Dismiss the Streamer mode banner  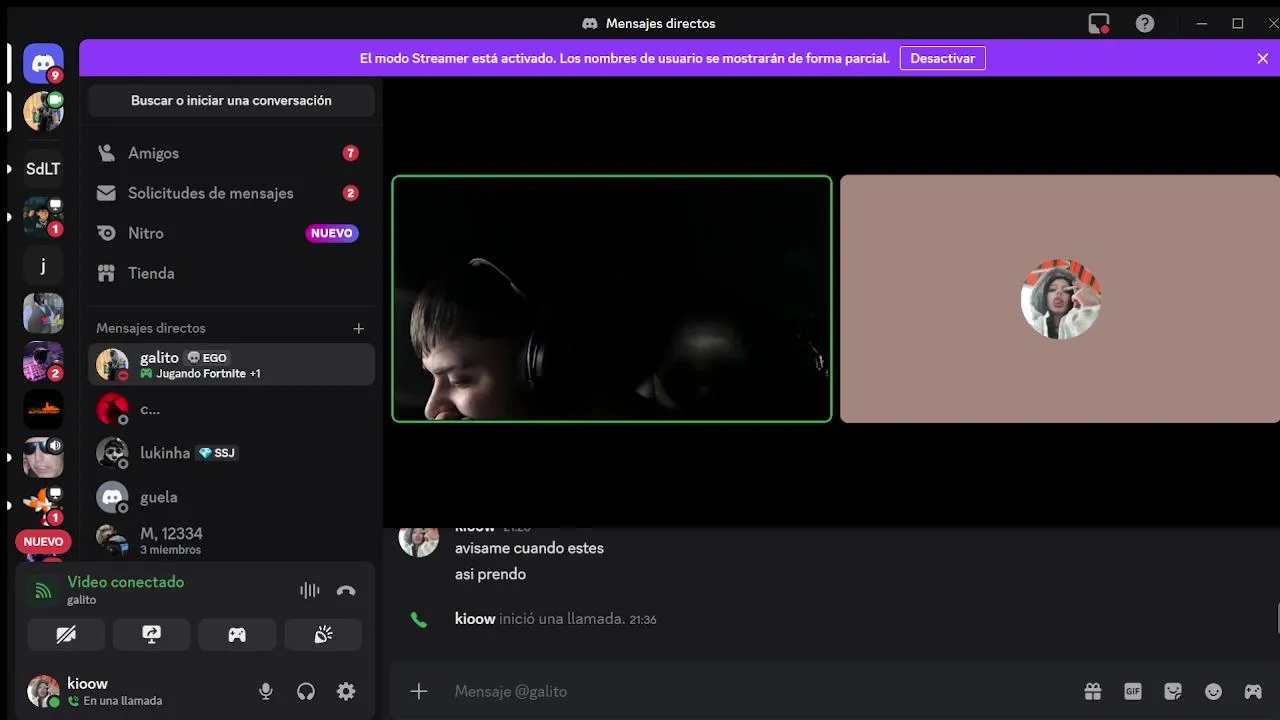pos(1262,58)
